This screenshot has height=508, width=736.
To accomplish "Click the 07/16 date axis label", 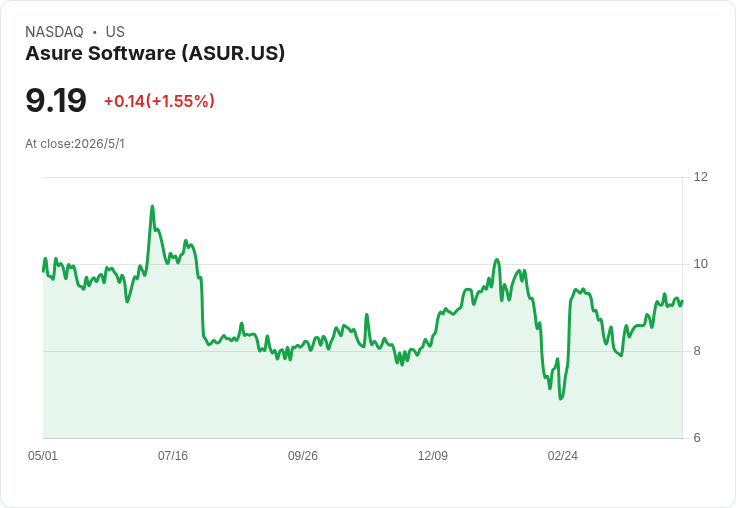I will point(173,455).
